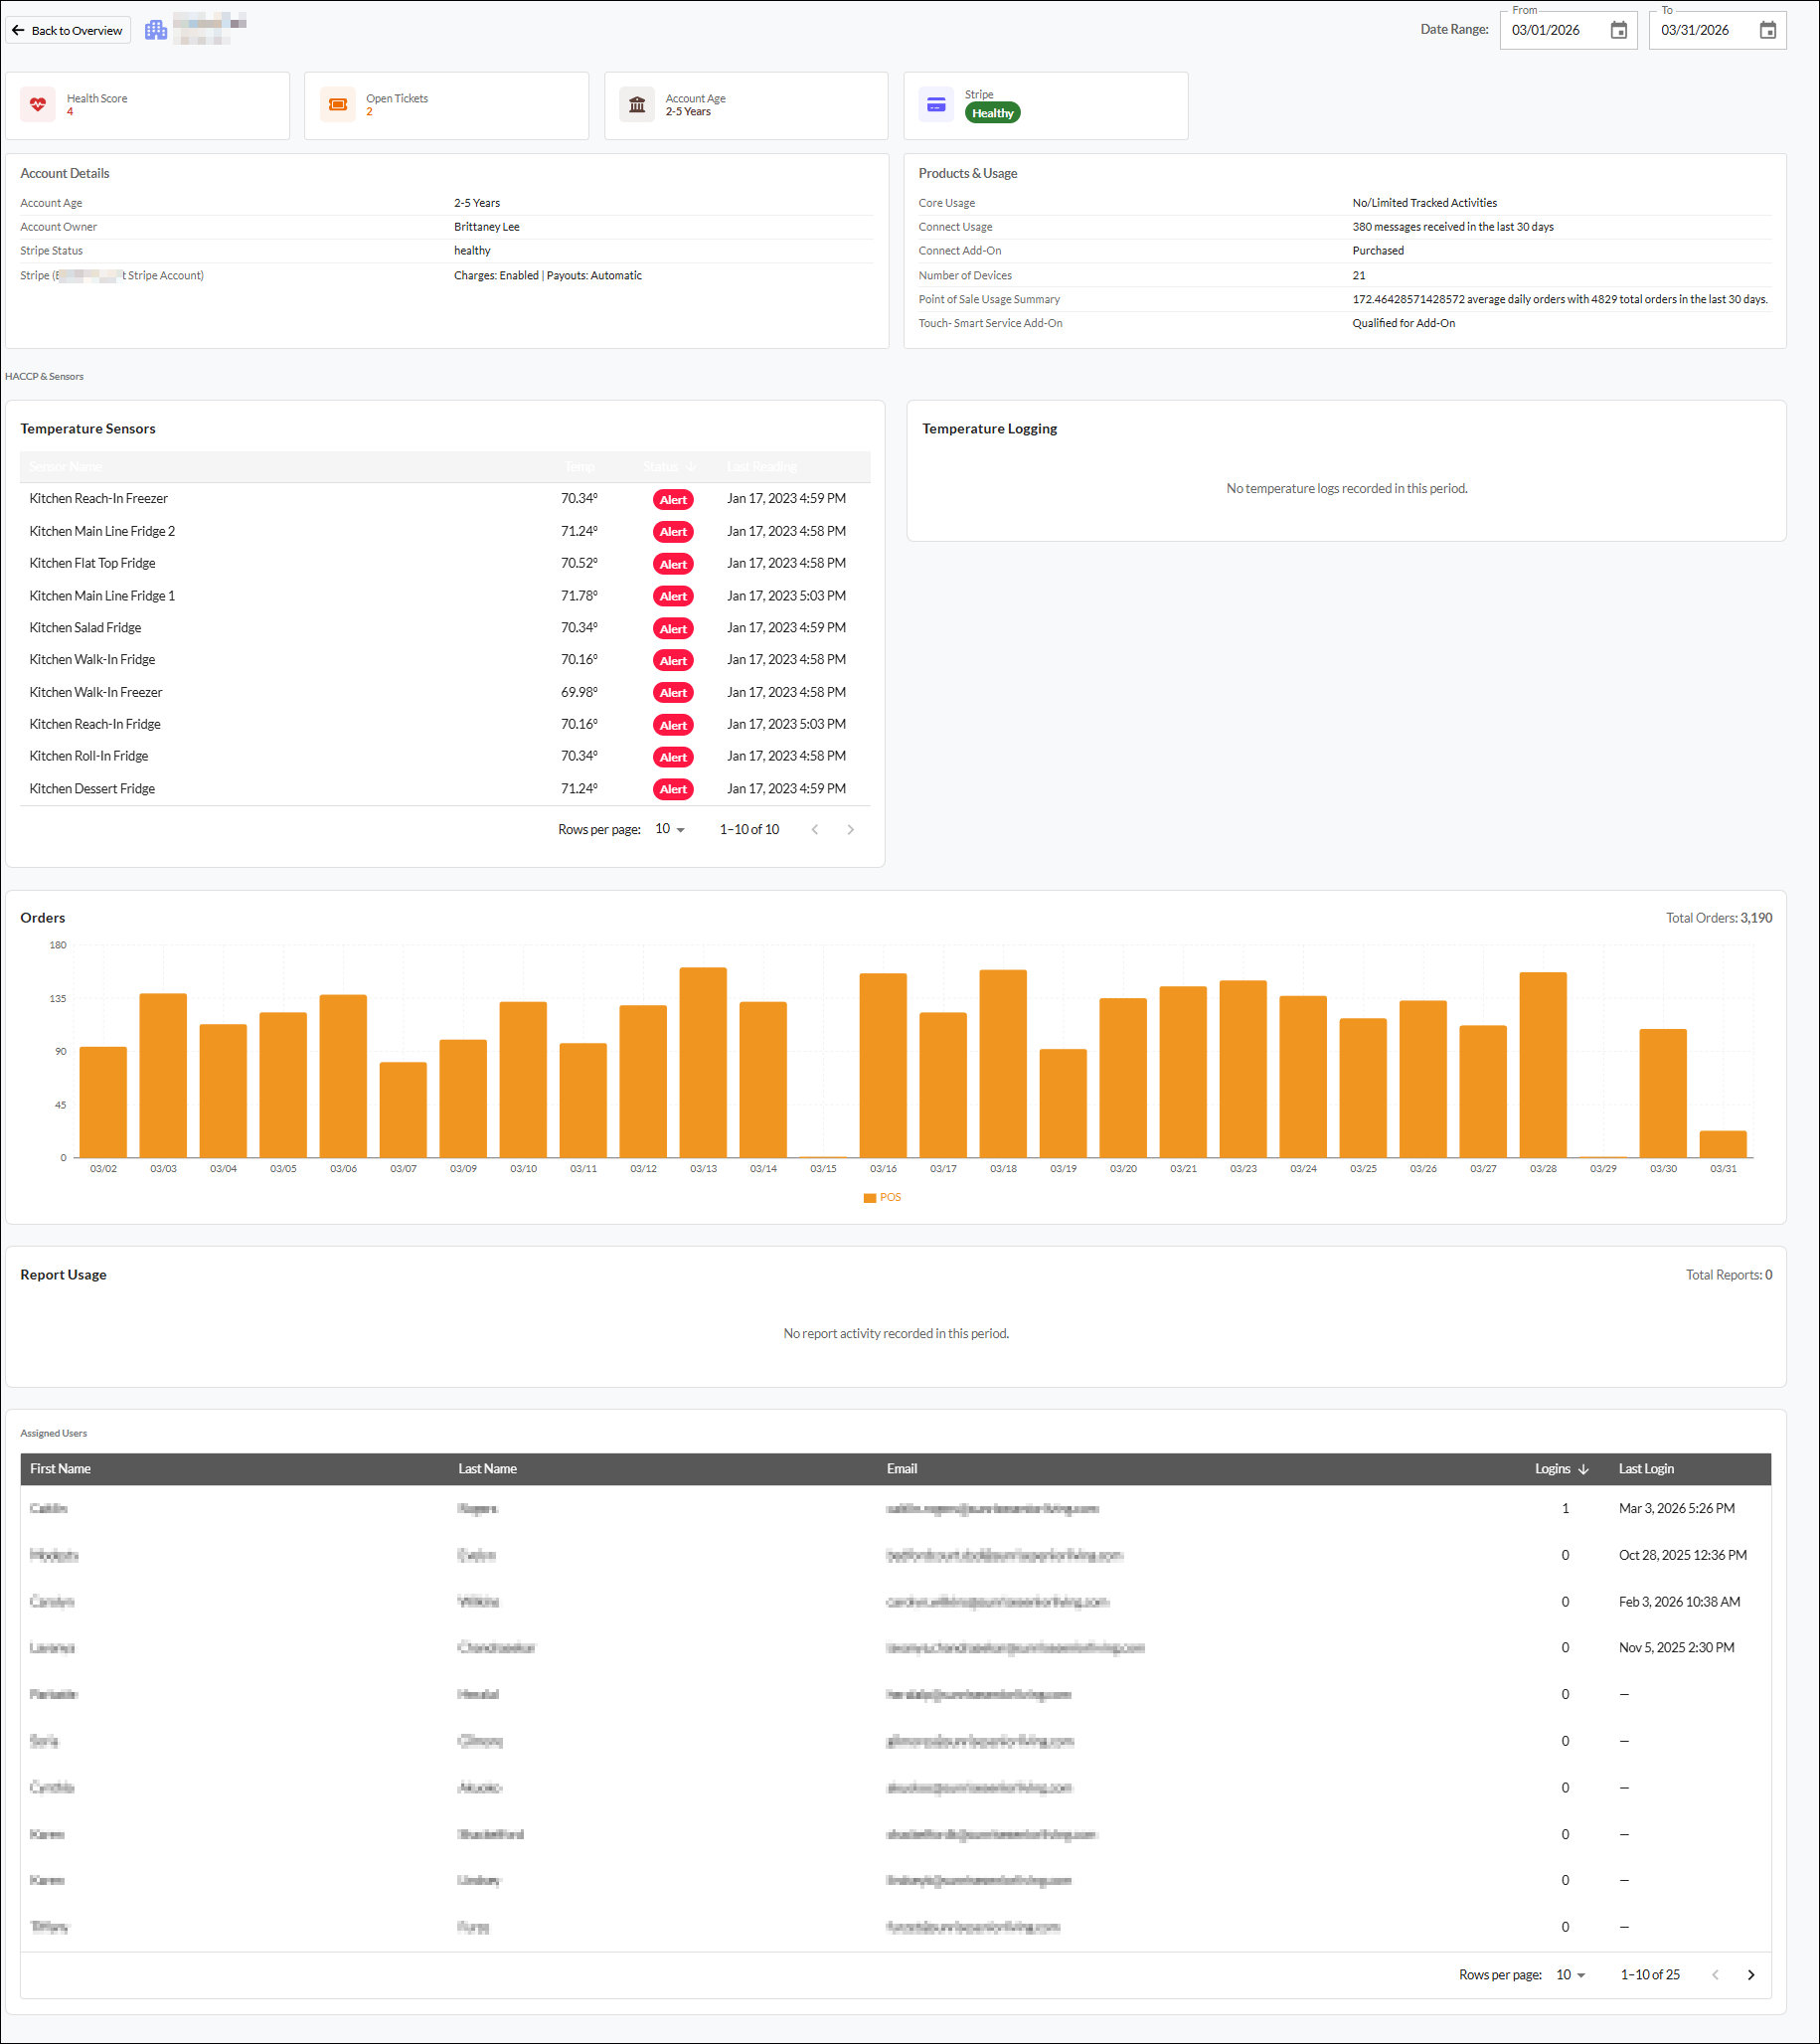Image resolution: width=1820 pixels, height=2044 pixels.
Task: Click the Stripe Healthy status badge
Action: (992, 113)
